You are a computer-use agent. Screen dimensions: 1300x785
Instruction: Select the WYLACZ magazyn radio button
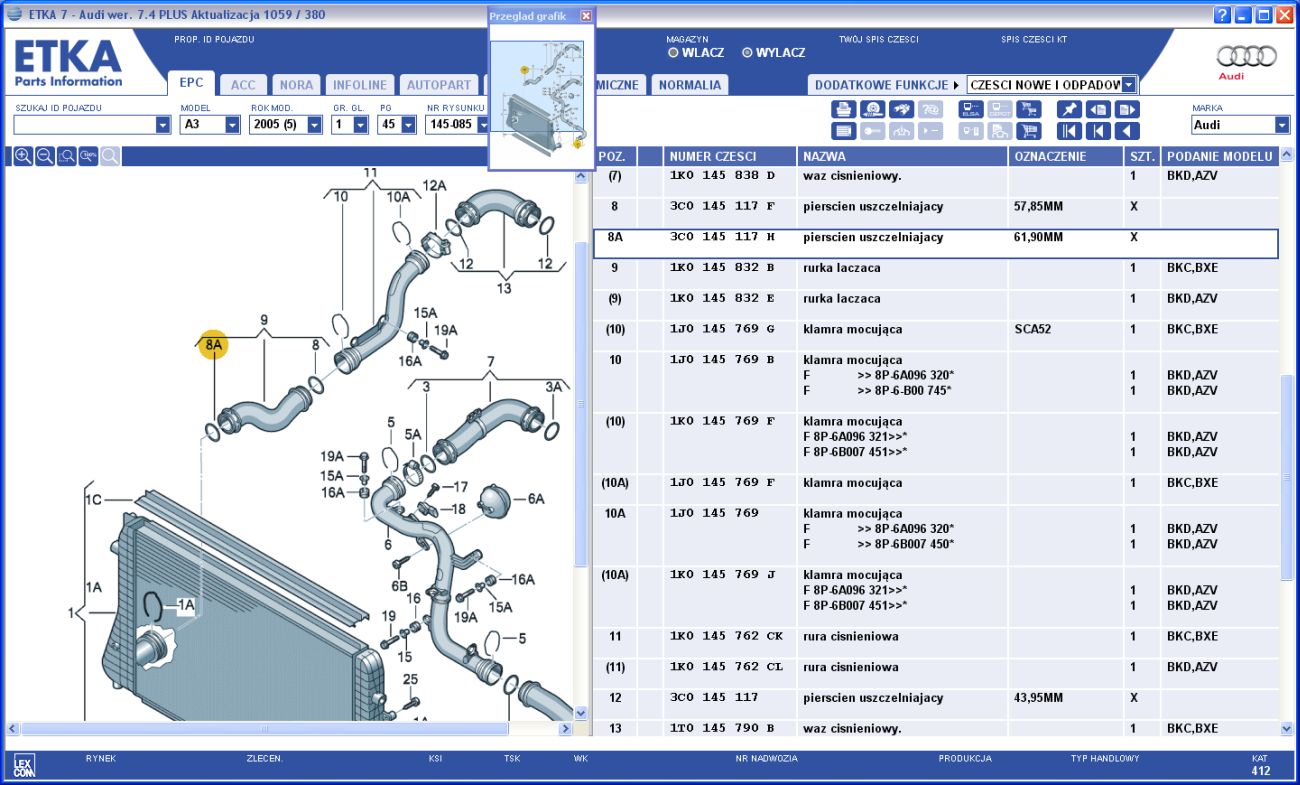tap(747, 53)
